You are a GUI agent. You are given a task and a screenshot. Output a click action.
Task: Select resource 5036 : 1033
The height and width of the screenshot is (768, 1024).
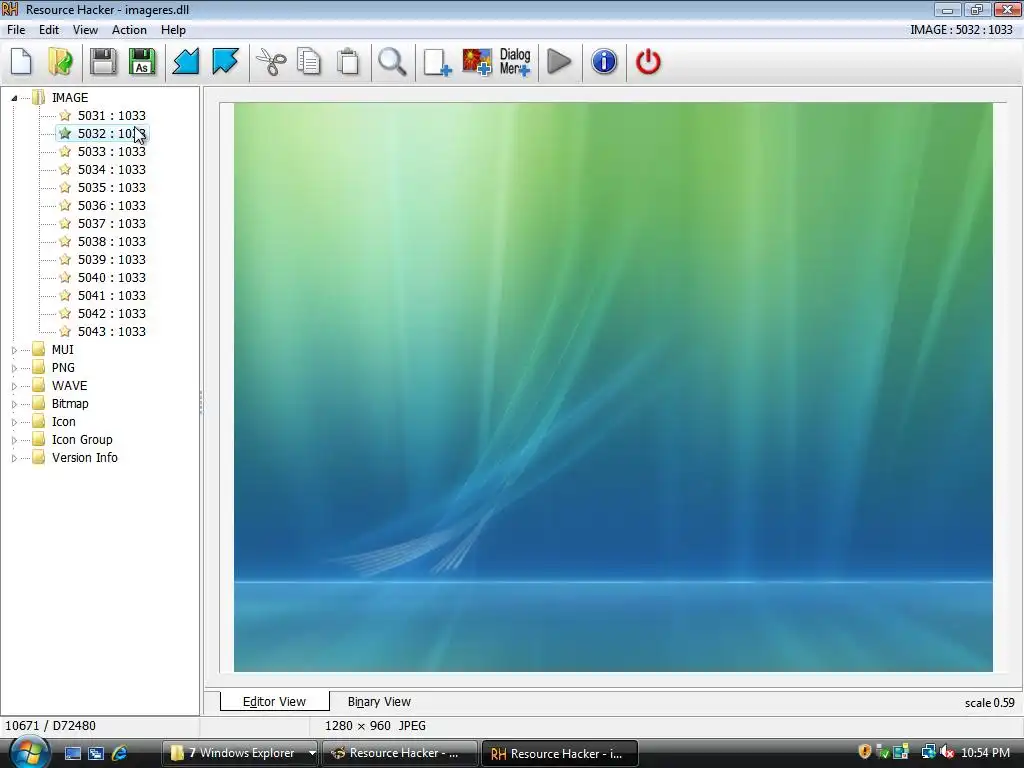112,206
